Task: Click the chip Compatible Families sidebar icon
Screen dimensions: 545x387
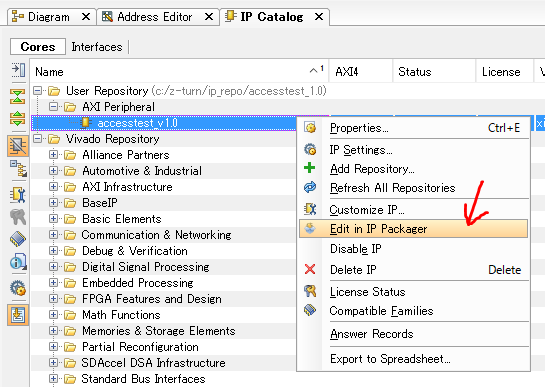Action: [17, 239]
